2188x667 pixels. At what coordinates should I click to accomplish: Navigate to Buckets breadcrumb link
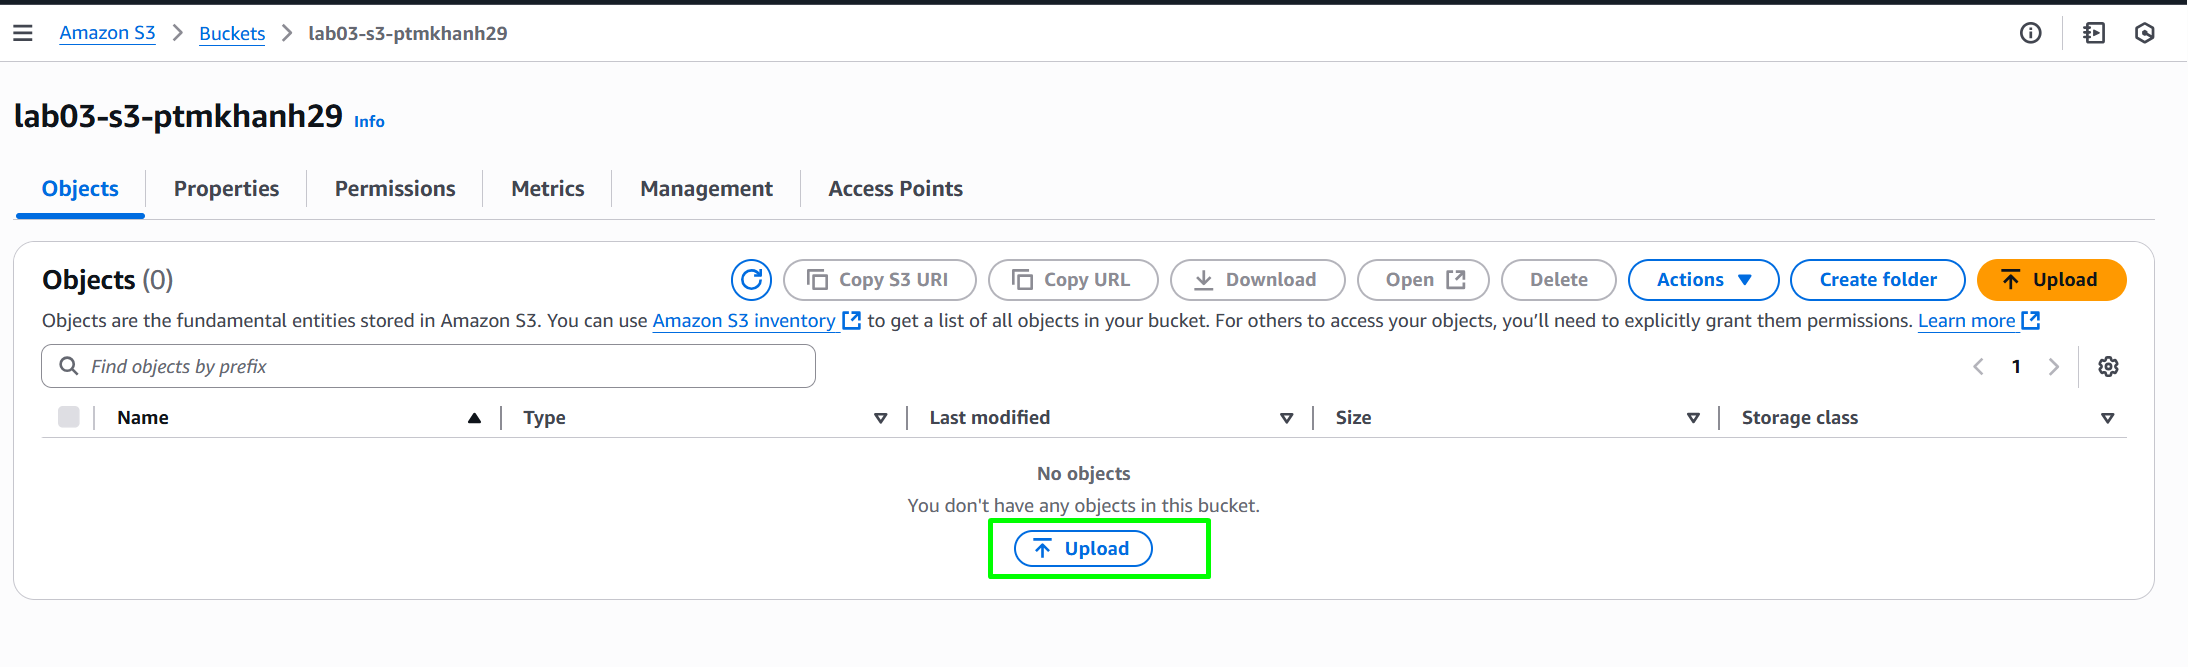click(232, 34)
